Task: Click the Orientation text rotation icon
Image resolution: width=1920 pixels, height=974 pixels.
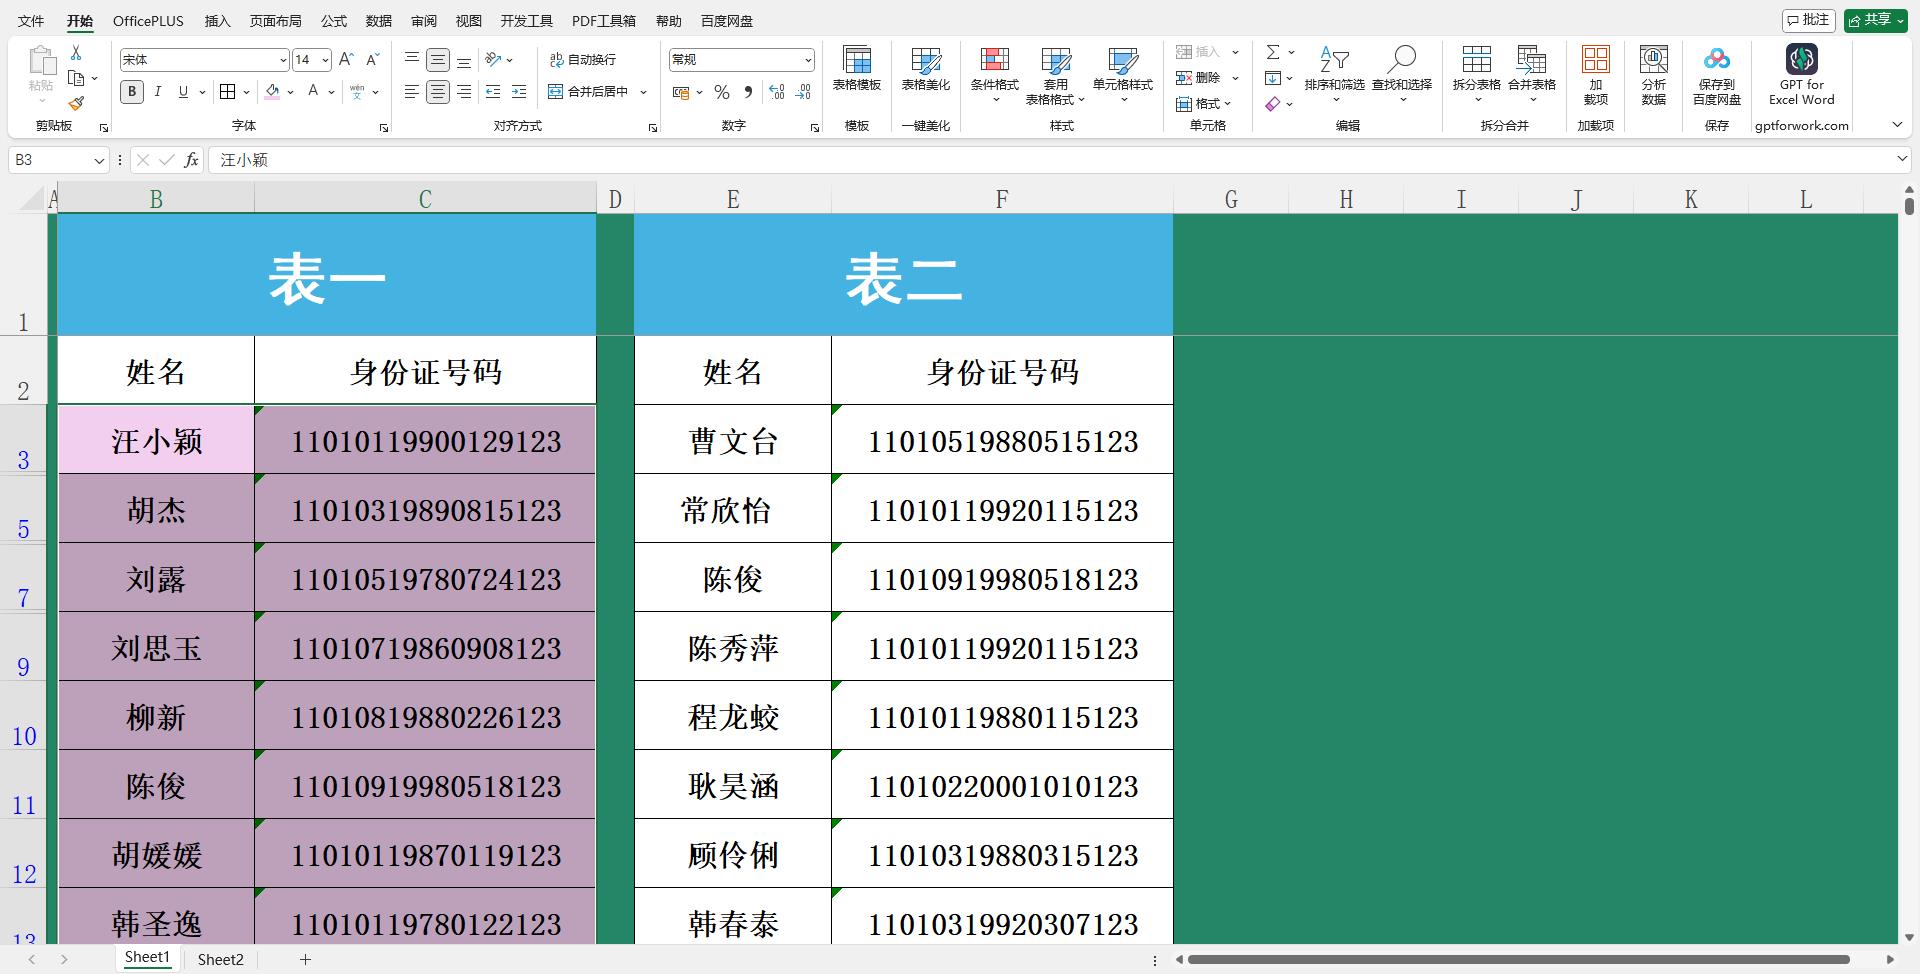Action: [493, 60]
